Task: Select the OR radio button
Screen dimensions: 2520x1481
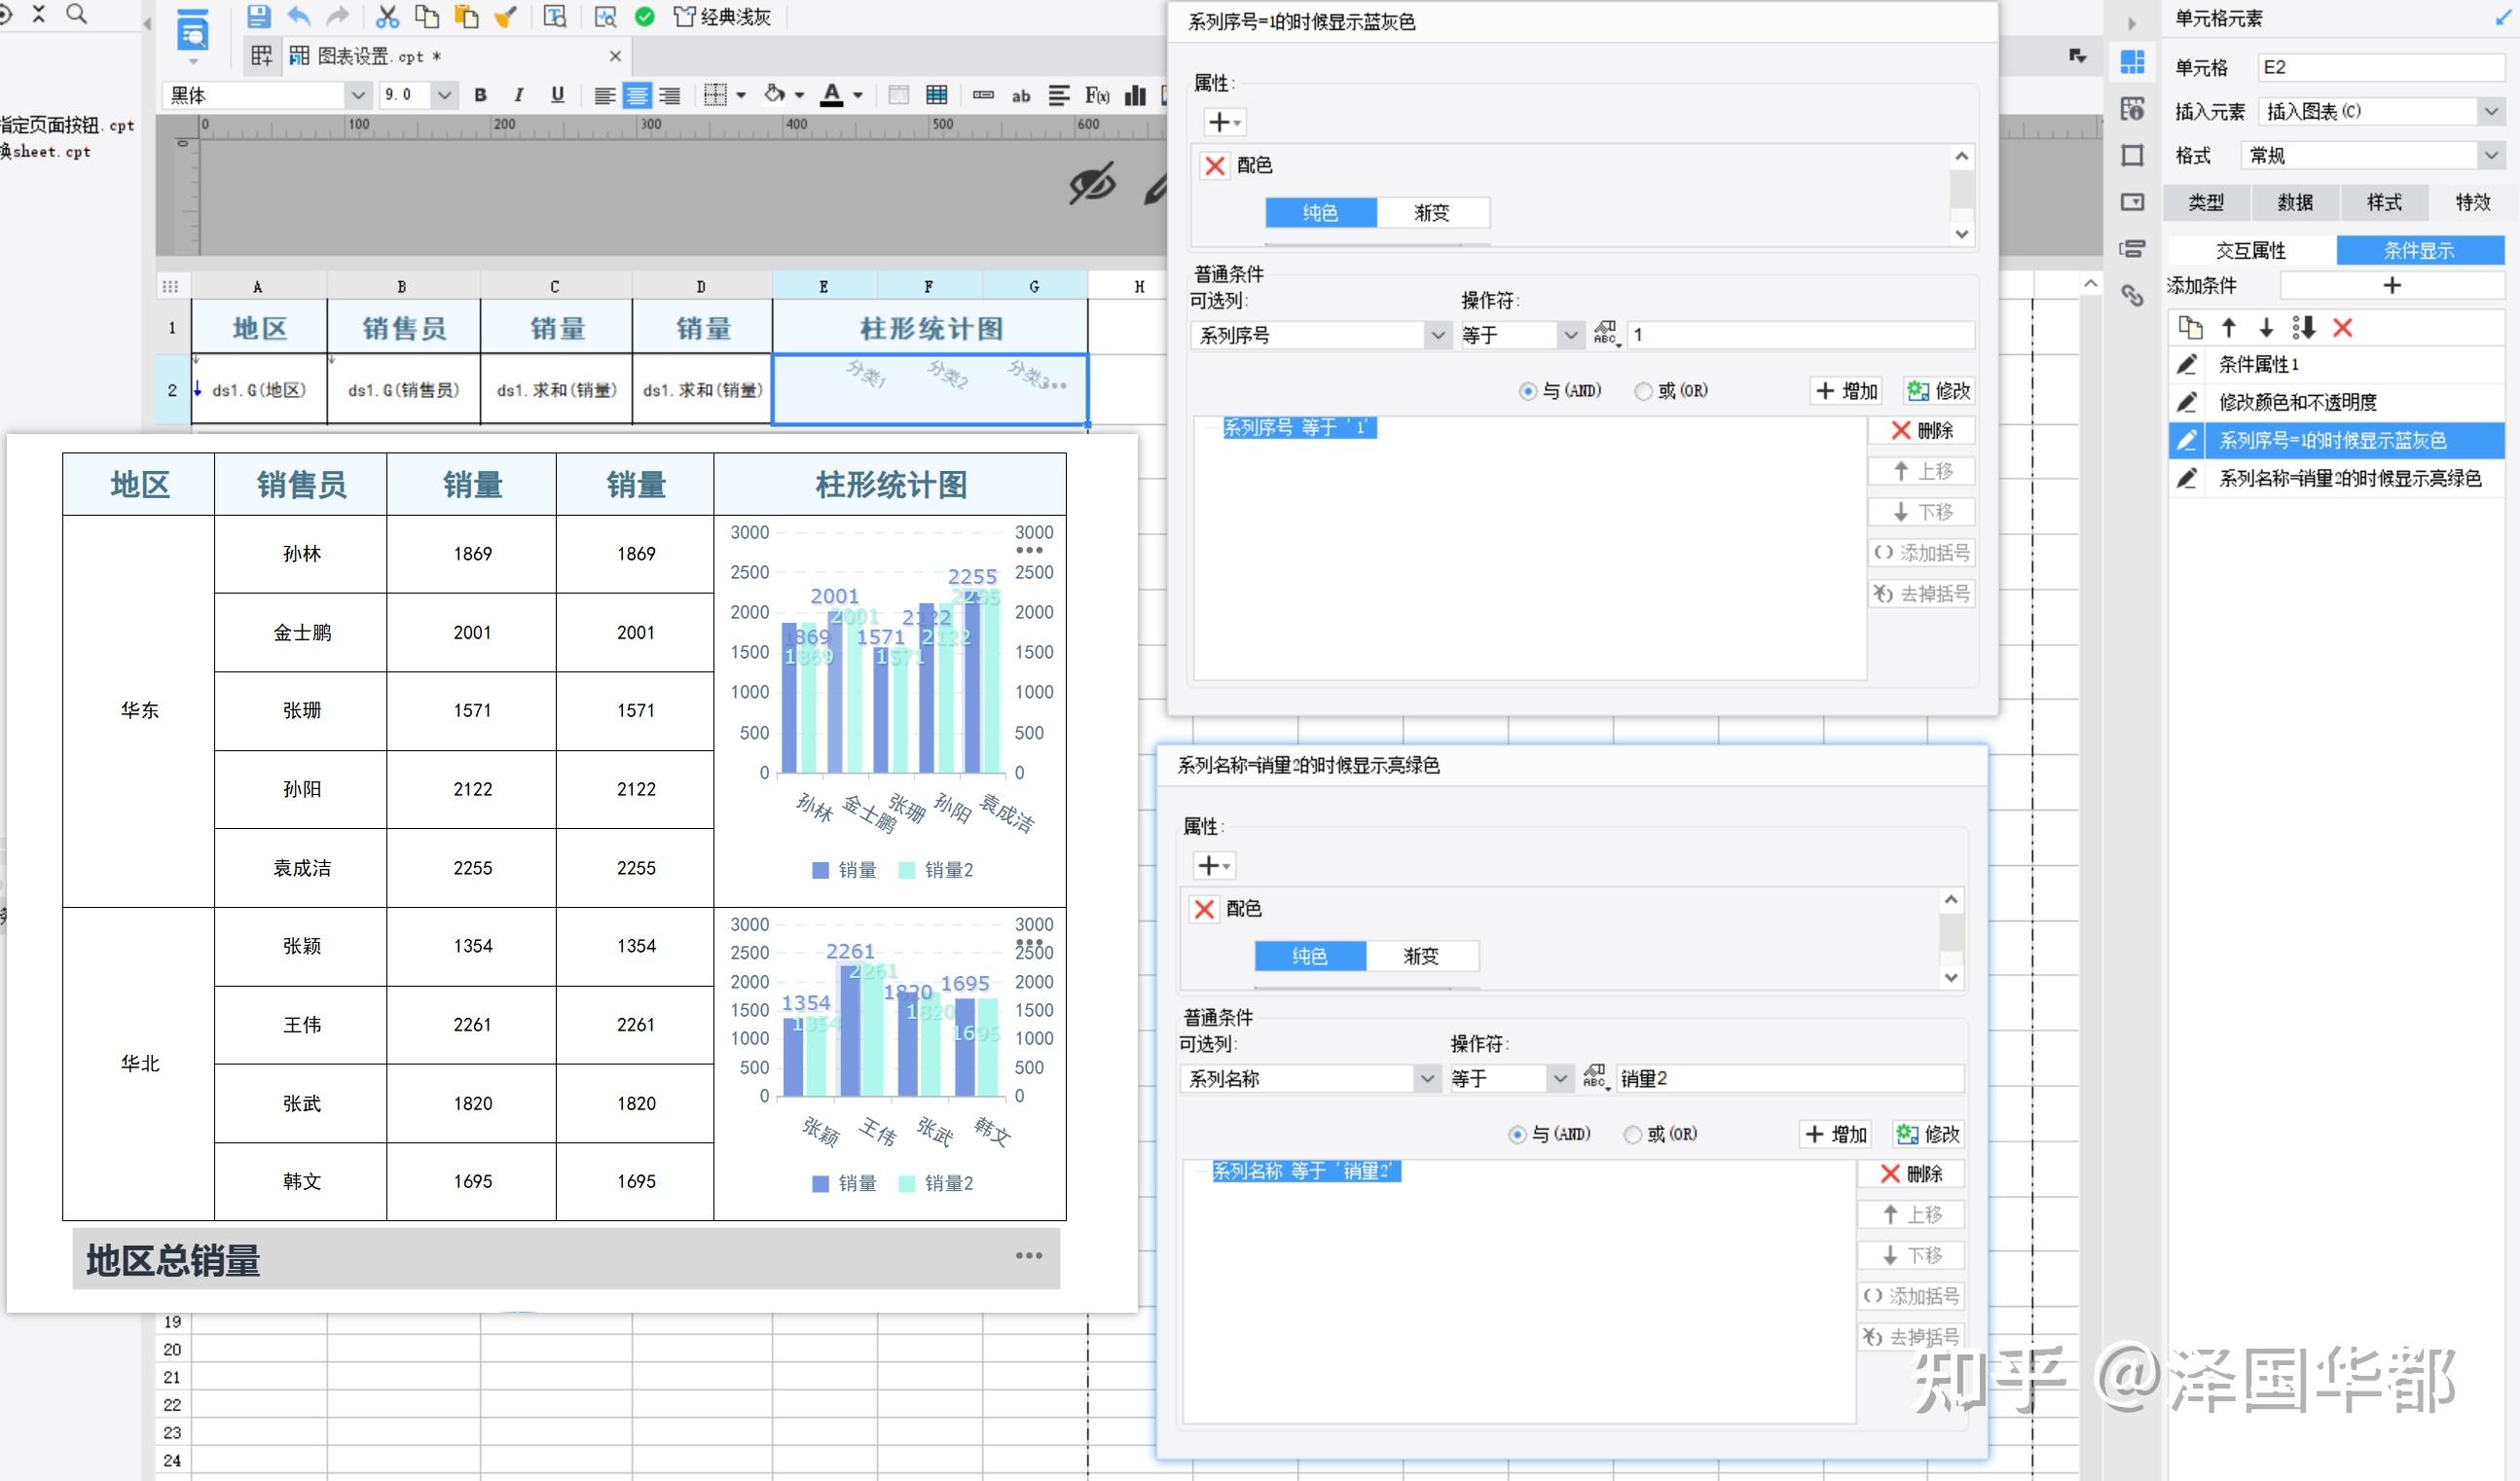Action: (1643, 391)
